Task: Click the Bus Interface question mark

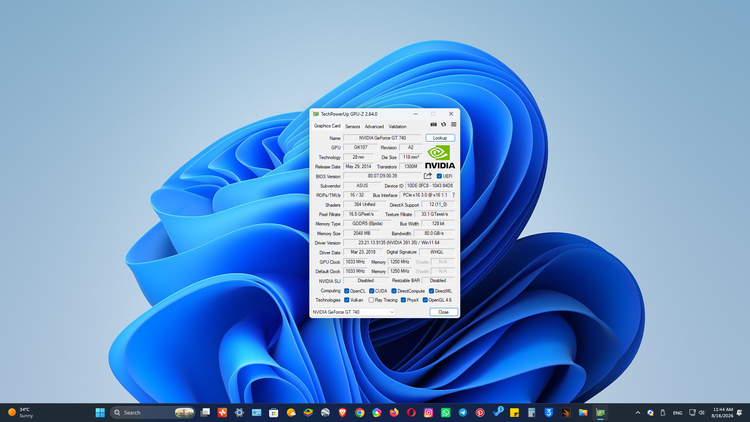Action: 453,195
